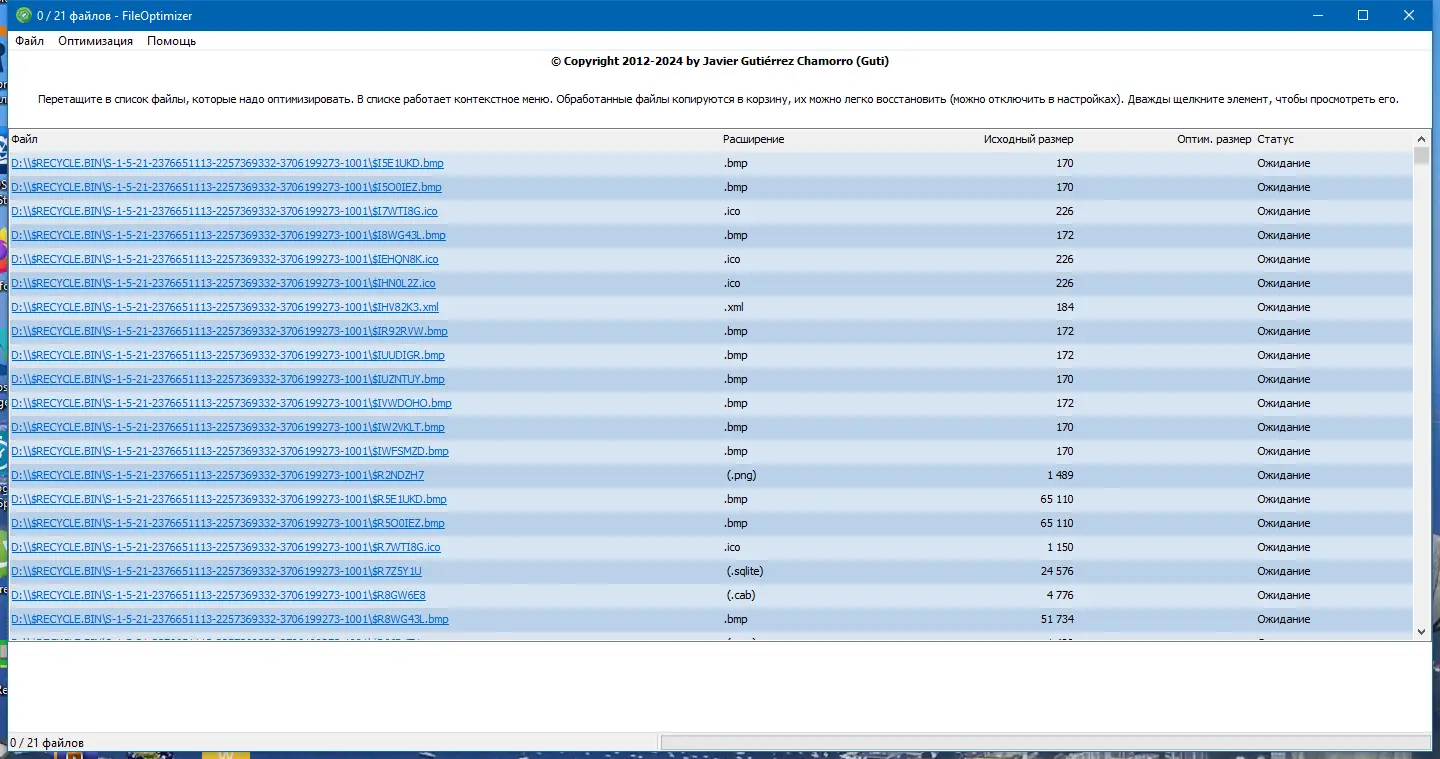This screenshot has width=1440, height=759.
Task: Open the Помощь menu
Action: 172,41
